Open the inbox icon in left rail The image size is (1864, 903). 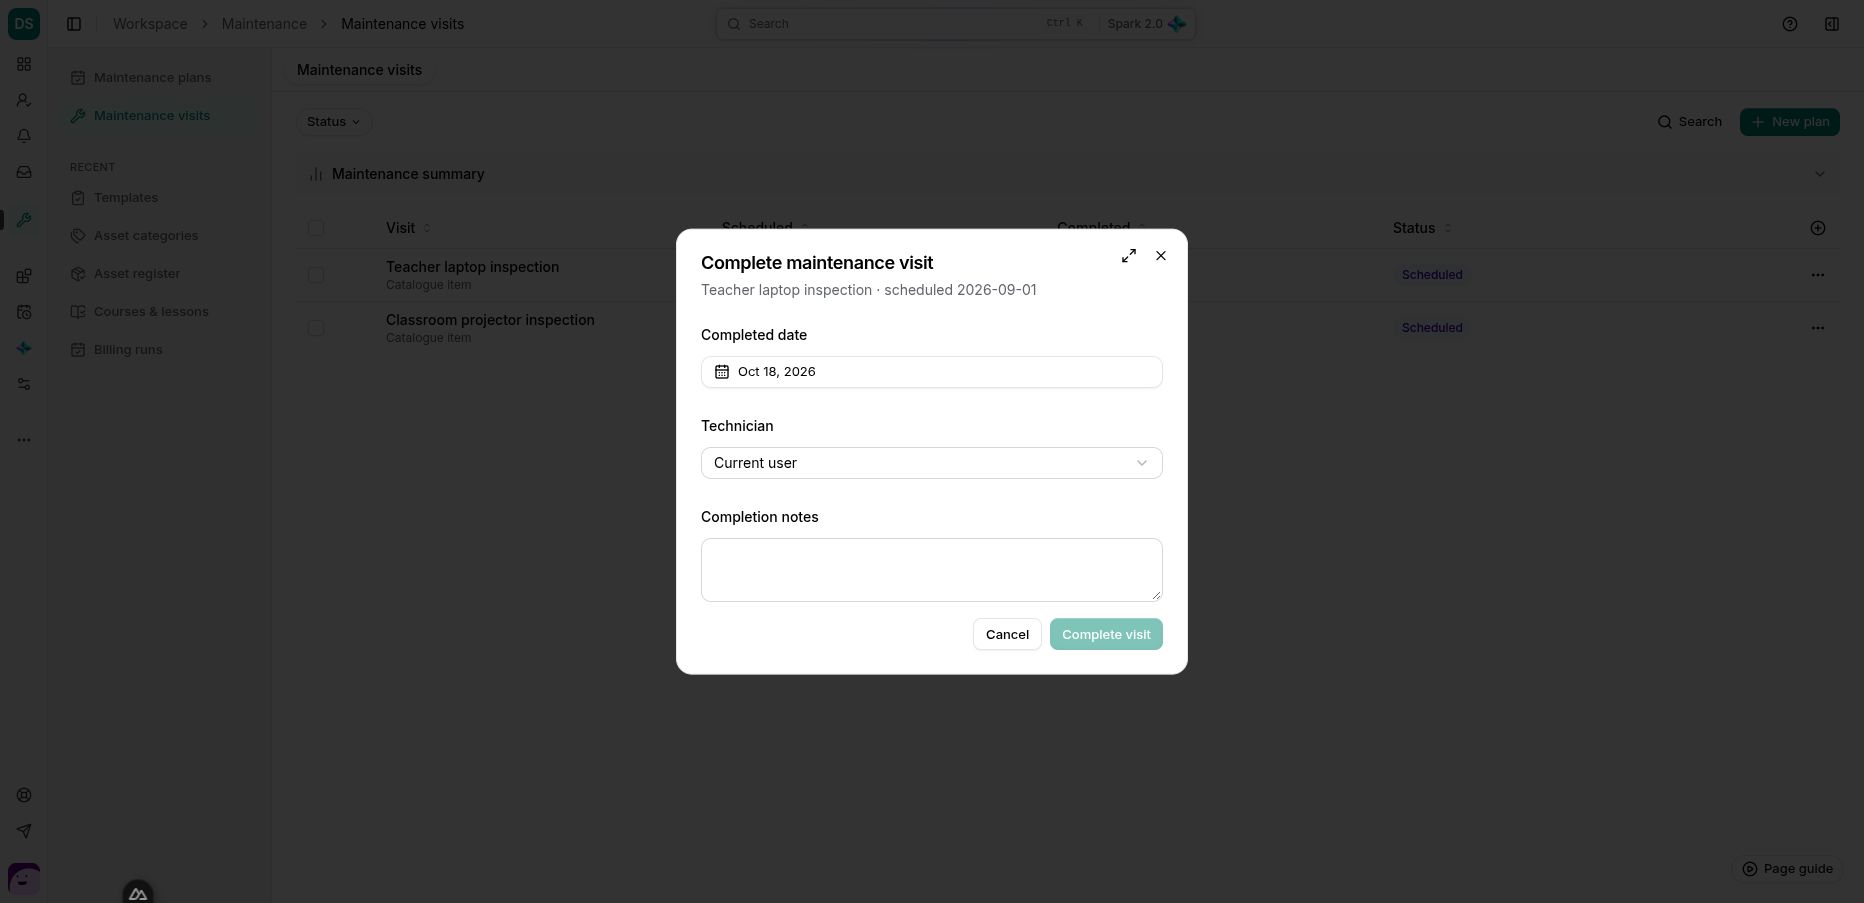point(24,172)
